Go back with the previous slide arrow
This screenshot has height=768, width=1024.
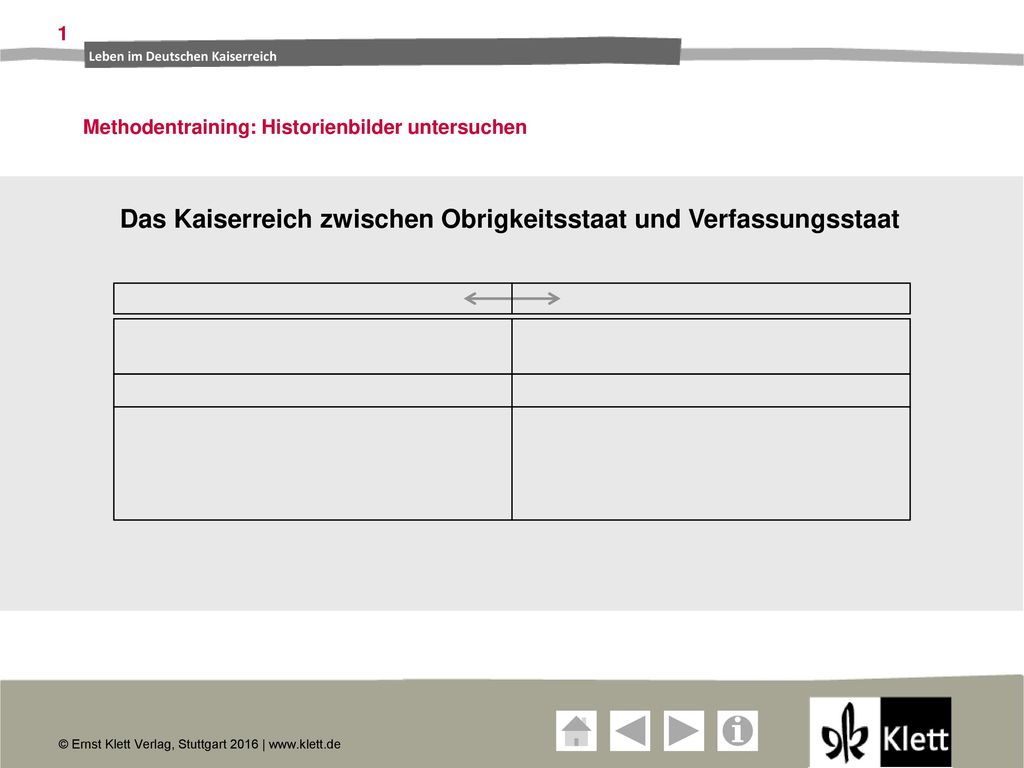[630, 731]
